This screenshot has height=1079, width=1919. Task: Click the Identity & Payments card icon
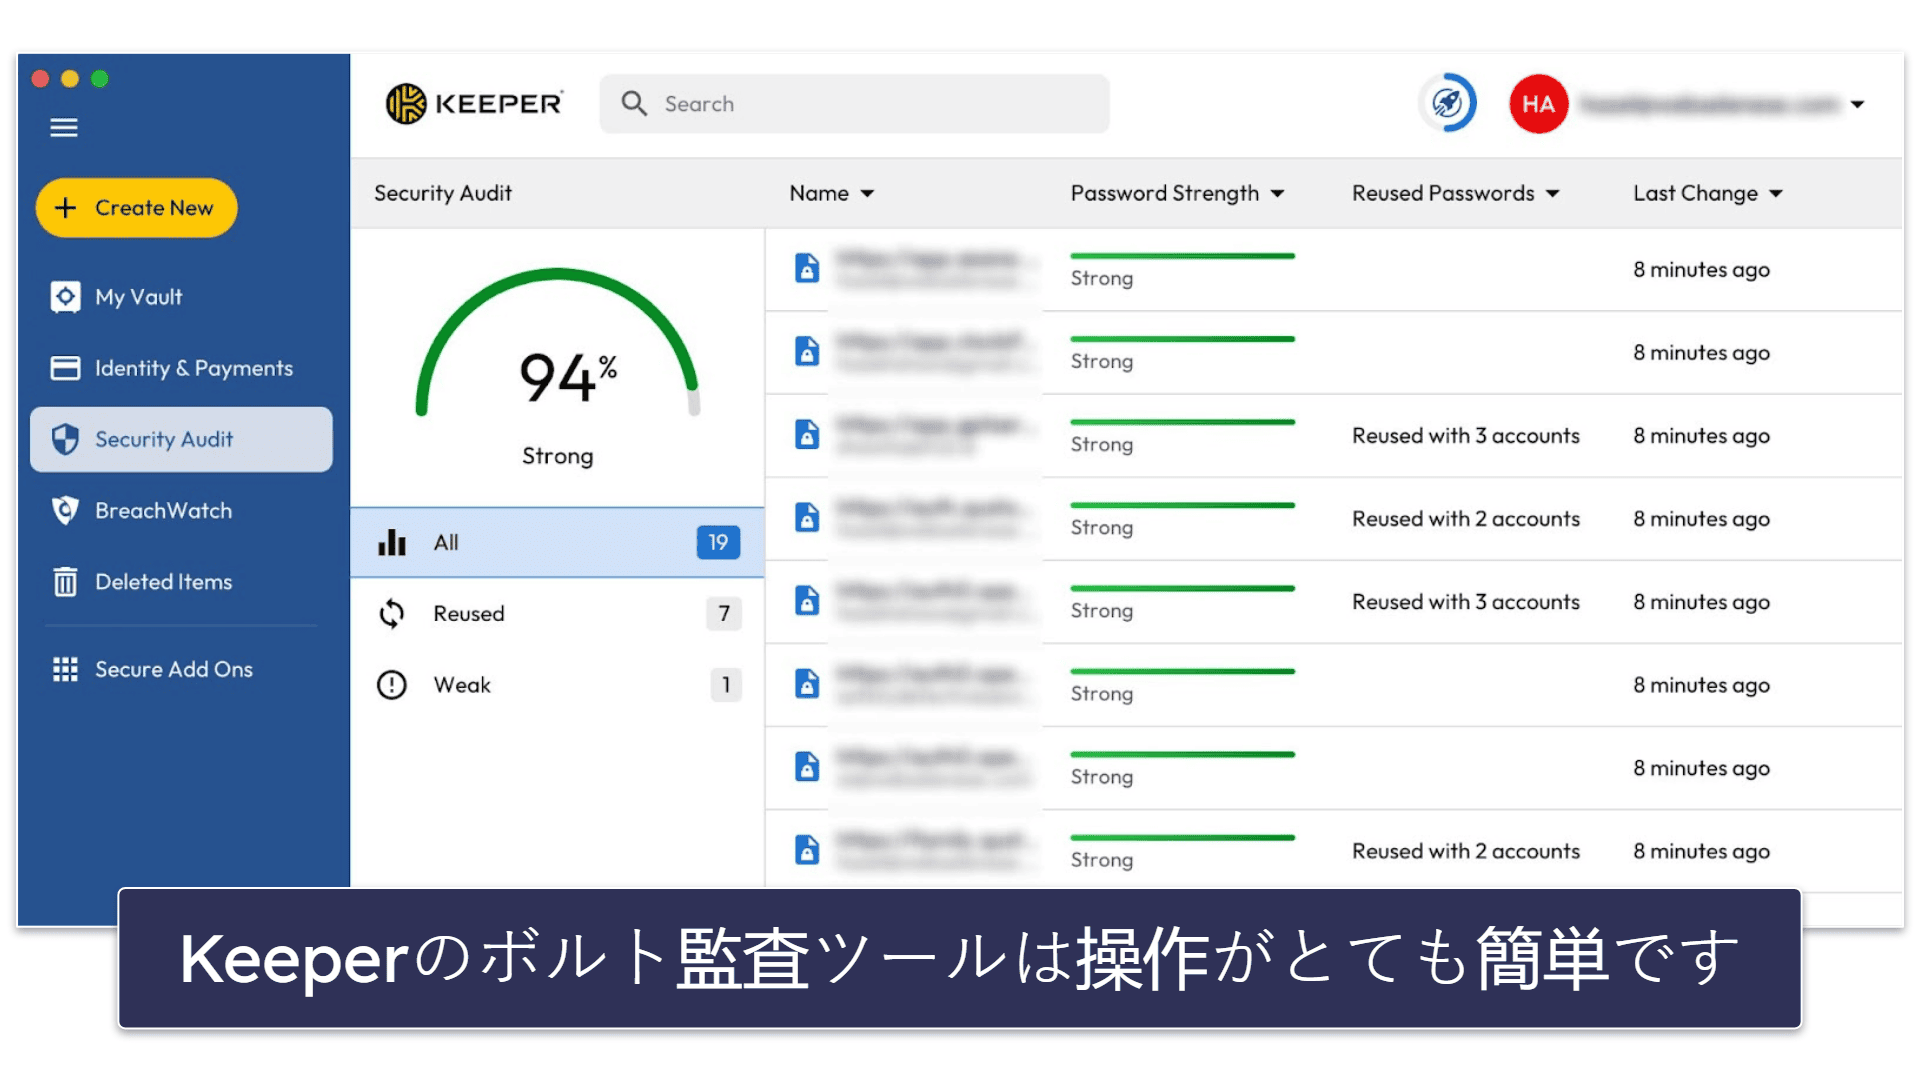click(65, 368)
